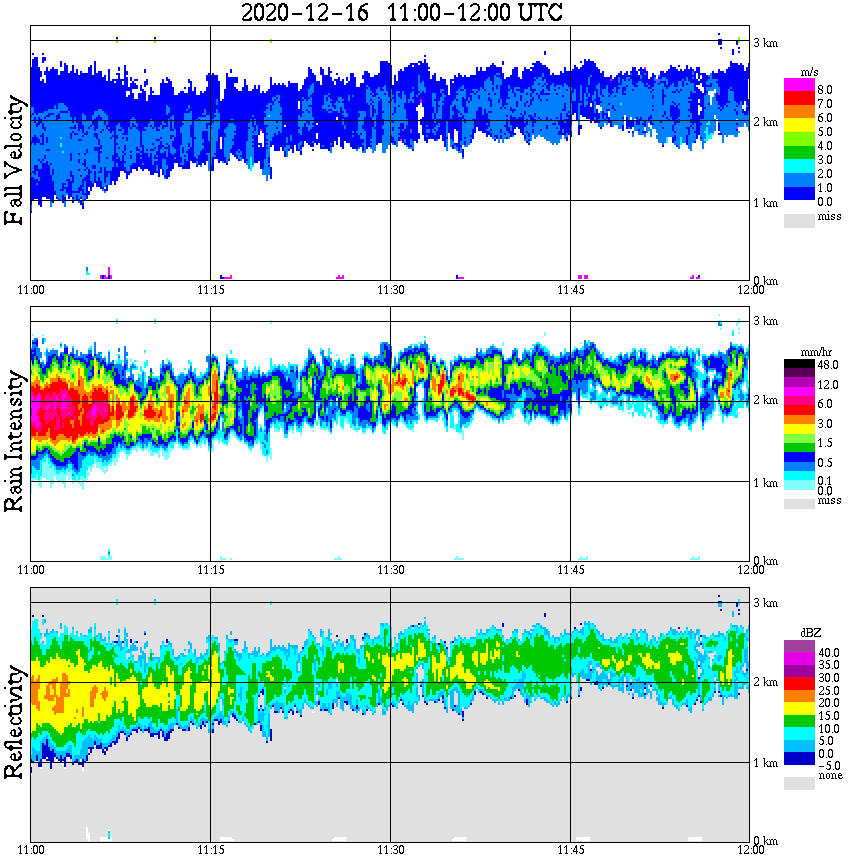850x868 pixels.
Task: Click the "2 km" height label of Rain Intensity
Action: point(765,400)
